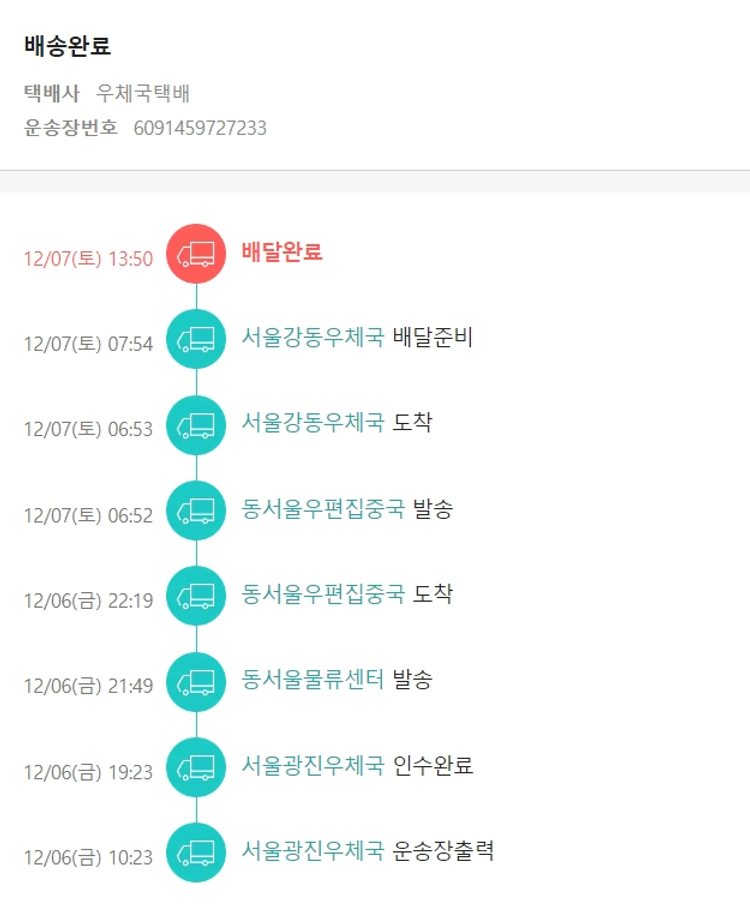
Task: Click the courier name 우체국택배
Action: [143, 94]
